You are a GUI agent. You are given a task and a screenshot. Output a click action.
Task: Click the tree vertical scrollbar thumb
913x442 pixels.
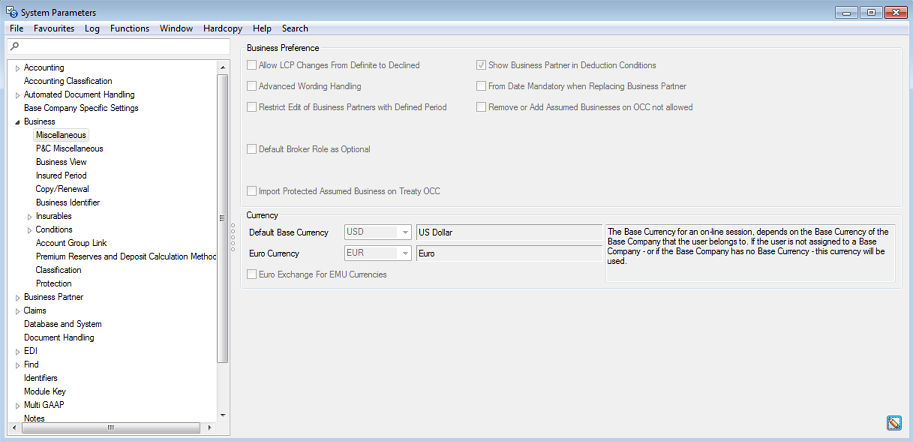222,218
